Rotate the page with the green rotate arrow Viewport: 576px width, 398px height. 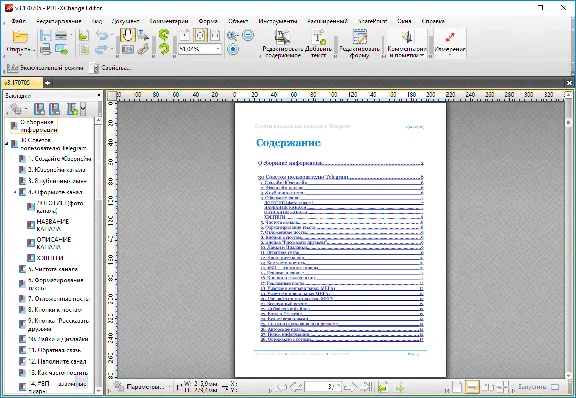pos(164,35)
